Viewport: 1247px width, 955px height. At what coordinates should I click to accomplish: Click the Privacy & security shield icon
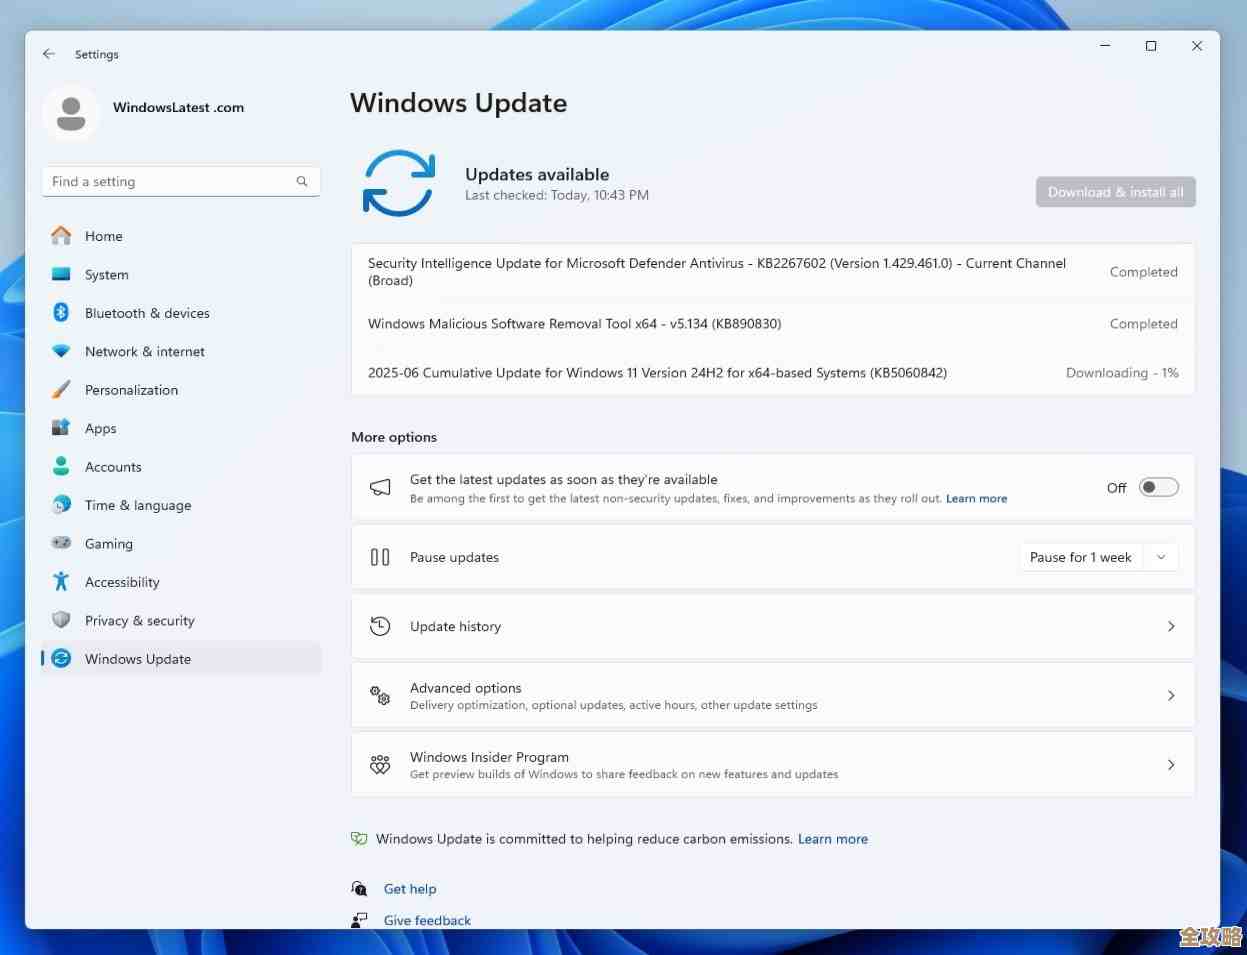point(61,620)
